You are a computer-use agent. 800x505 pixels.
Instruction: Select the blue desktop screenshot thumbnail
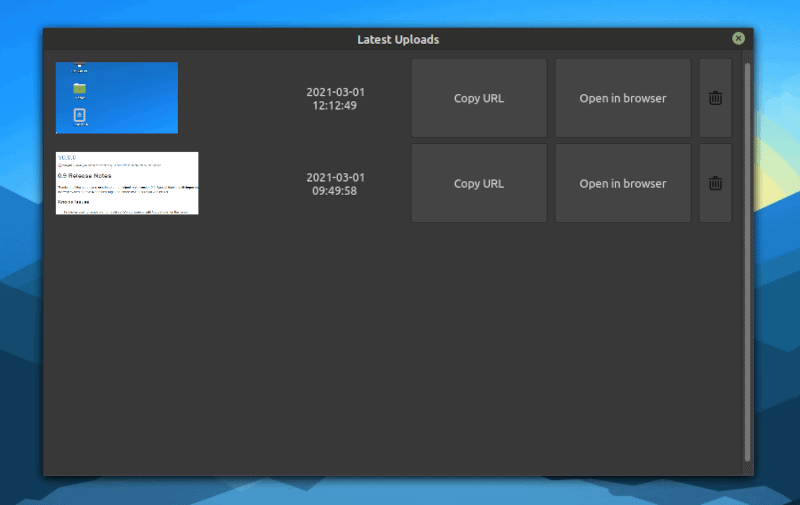117,98
